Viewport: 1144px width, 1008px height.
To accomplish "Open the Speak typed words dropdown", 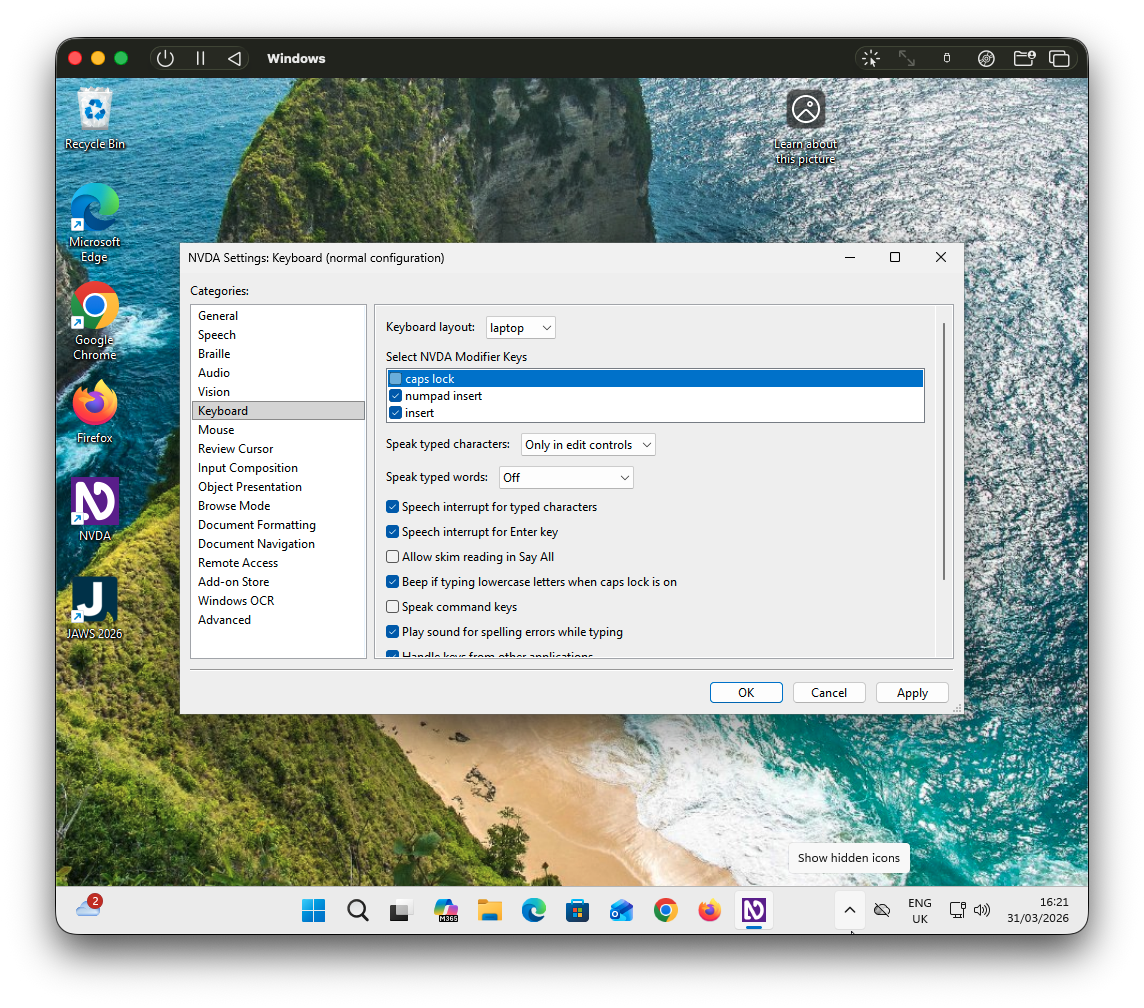I will [x=566, y=477].
